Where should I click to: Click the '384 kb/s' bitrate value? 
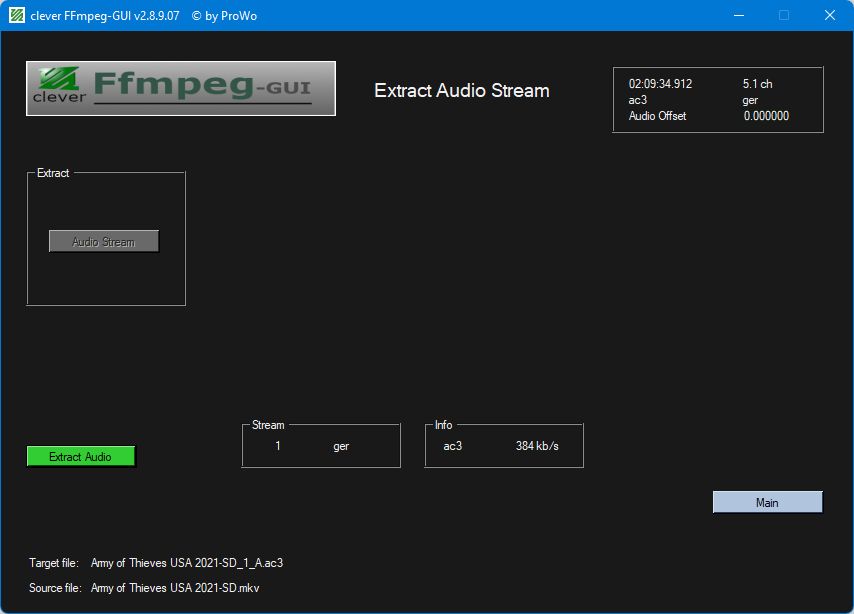tap(537, 446)
